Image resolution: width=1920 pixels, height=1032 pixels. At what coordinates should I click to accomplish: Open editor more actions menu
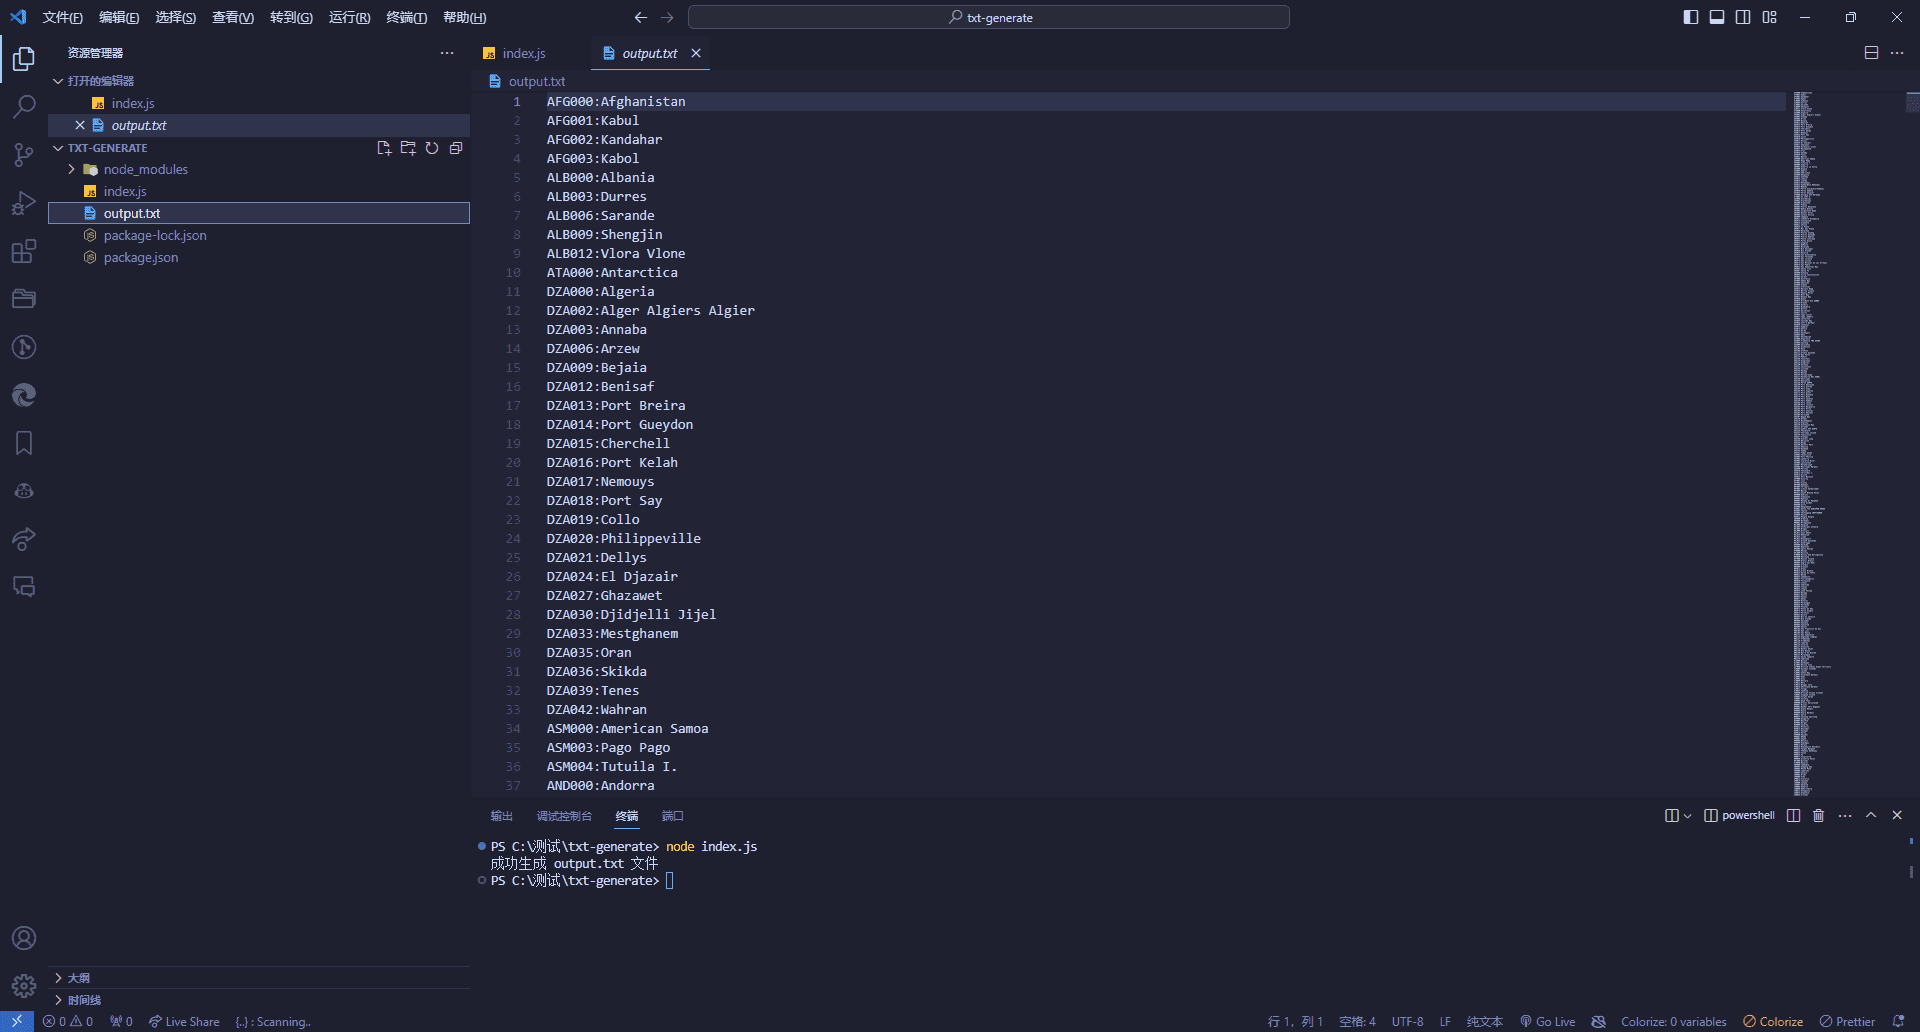1897,53
